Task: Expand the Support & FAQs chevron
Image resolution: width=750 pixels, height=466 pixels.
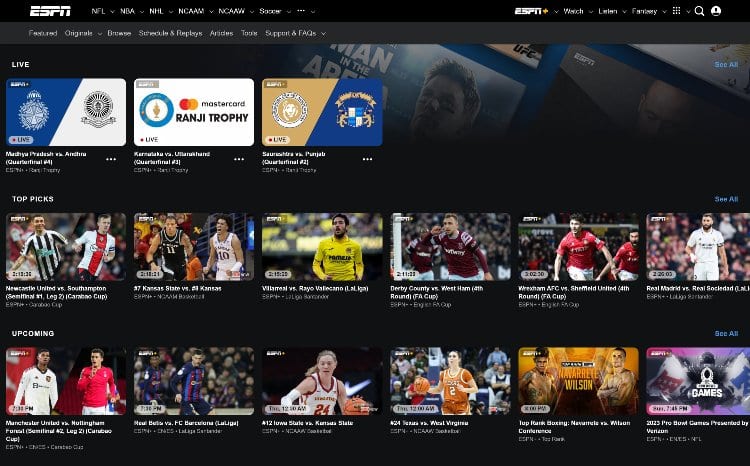Action: (323, 34)
